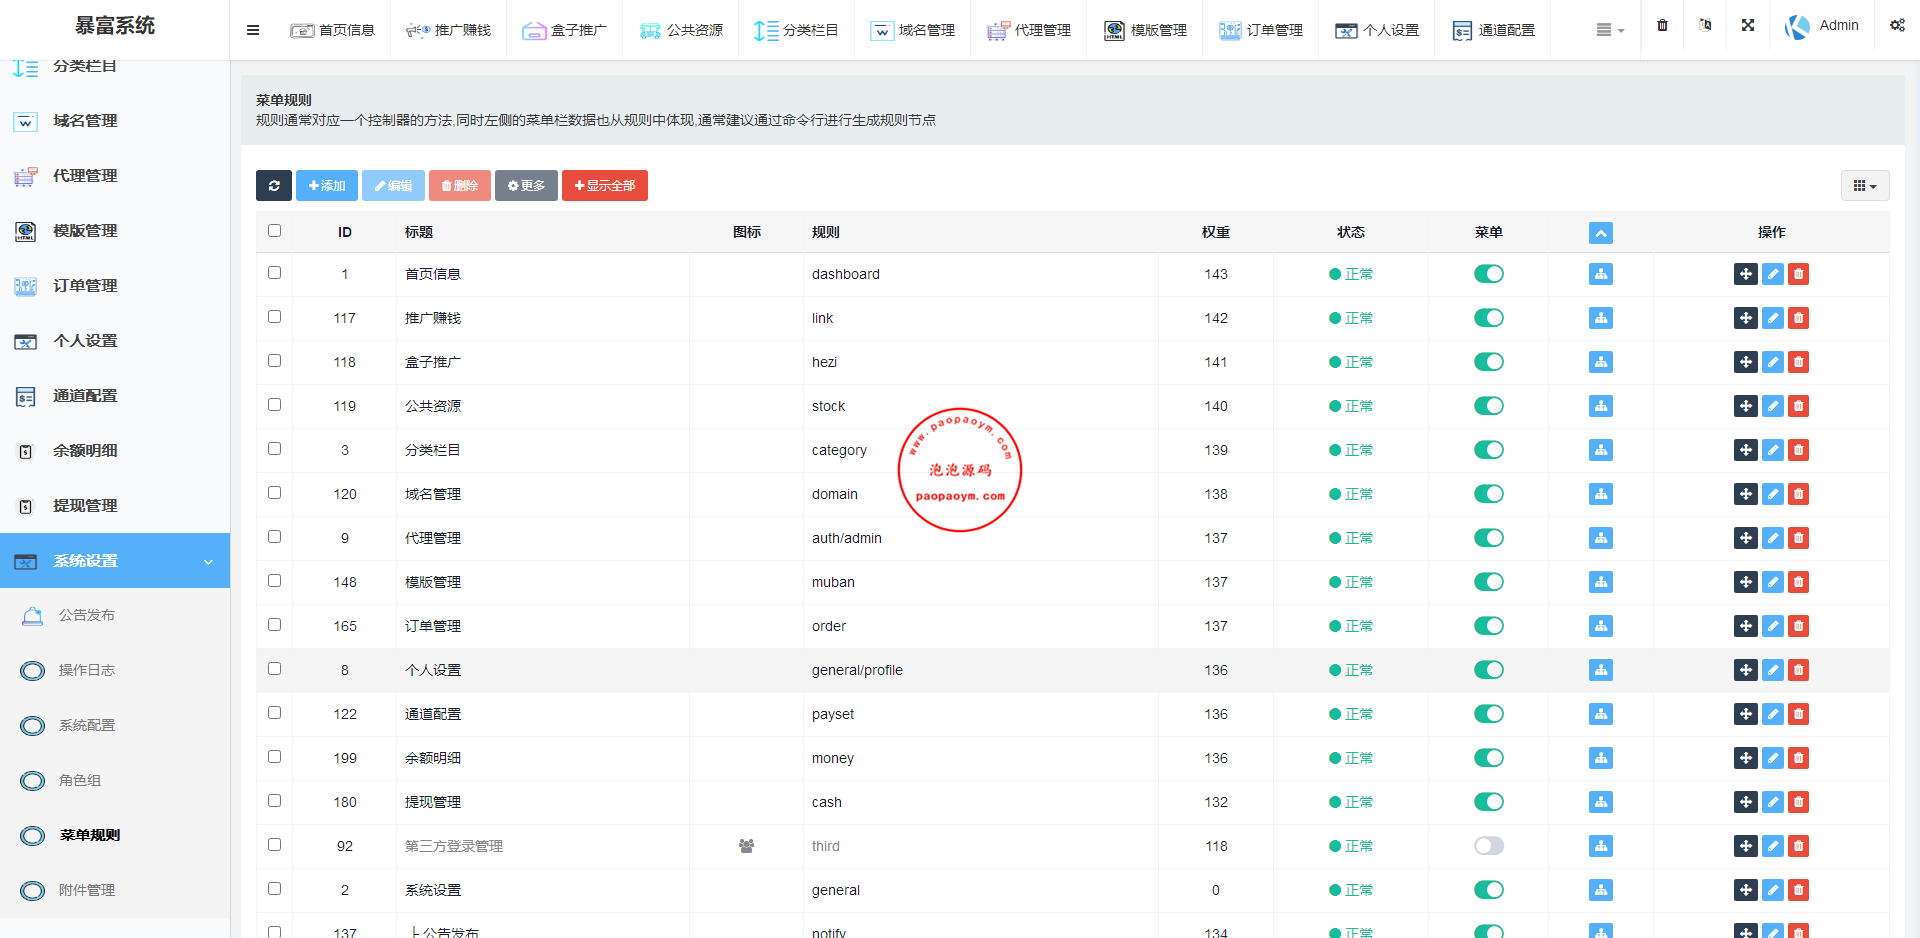Screen dimensions: 1920x938
Task: Collapse the 系统设置 sidebar section
Action: [x=115, y=561]
